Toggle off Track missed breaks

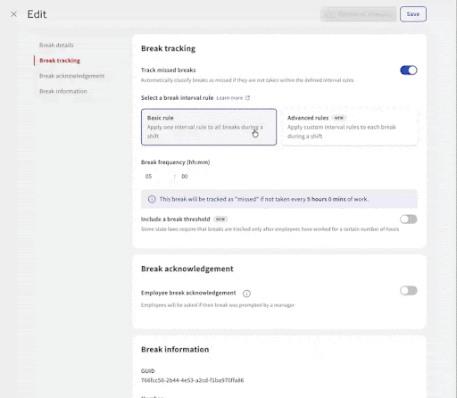pyautogui.click(x=408, y=70)
